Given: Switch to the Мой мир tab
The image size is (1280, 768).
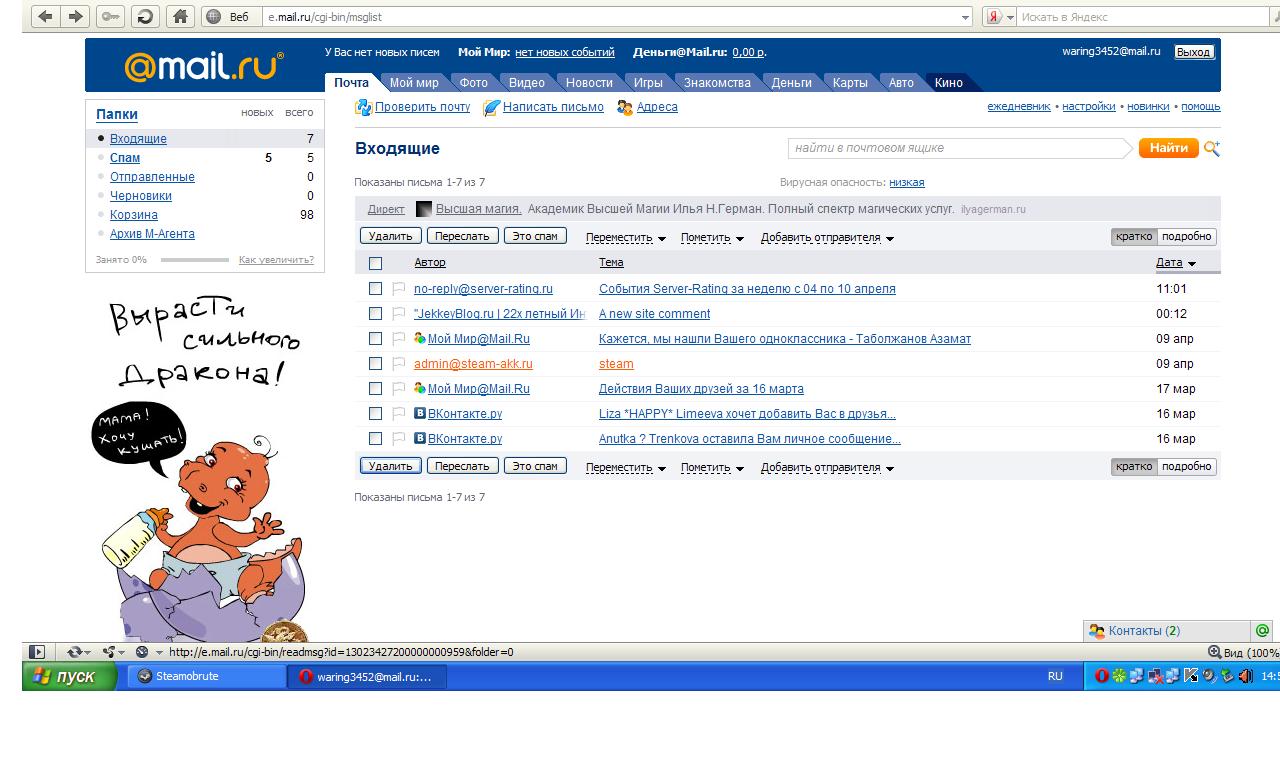Looking at the screenshot, I should [414, 83].
